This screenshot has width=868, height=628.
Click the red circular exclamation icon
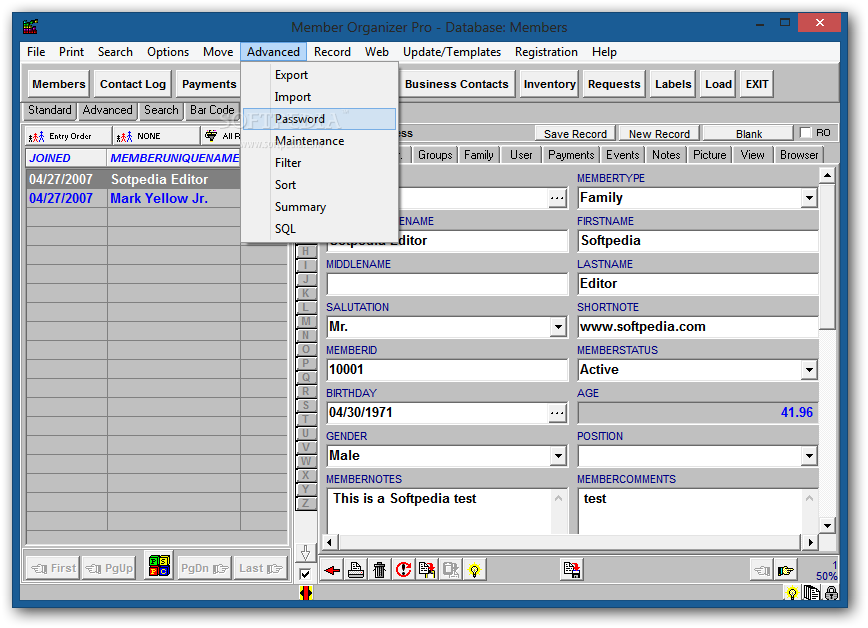[x=403, y=569]
